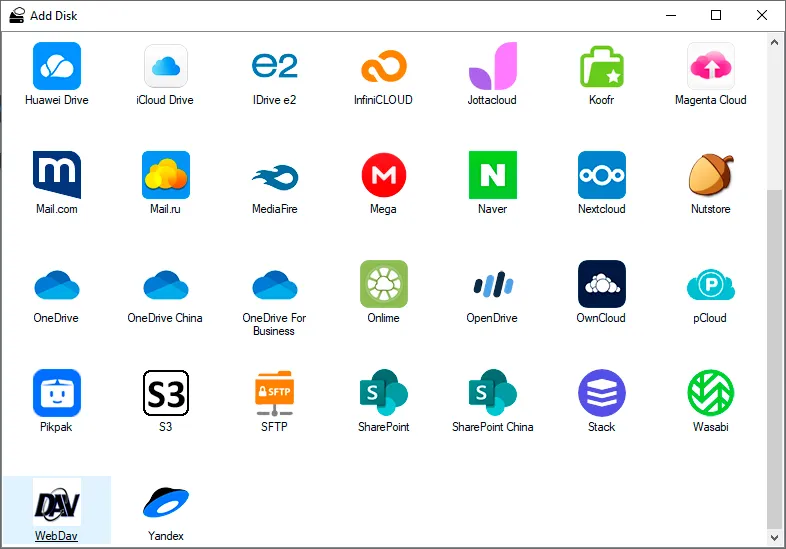Click the Jottacloud icon

pyautogui.click(x=492, y=66)
